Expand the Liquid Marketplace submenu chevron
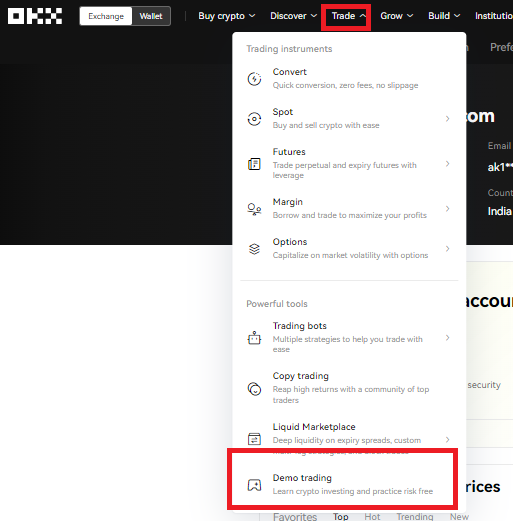Image resolution: width=513 pixels, height=521 pixels. [x=448, y=440]
